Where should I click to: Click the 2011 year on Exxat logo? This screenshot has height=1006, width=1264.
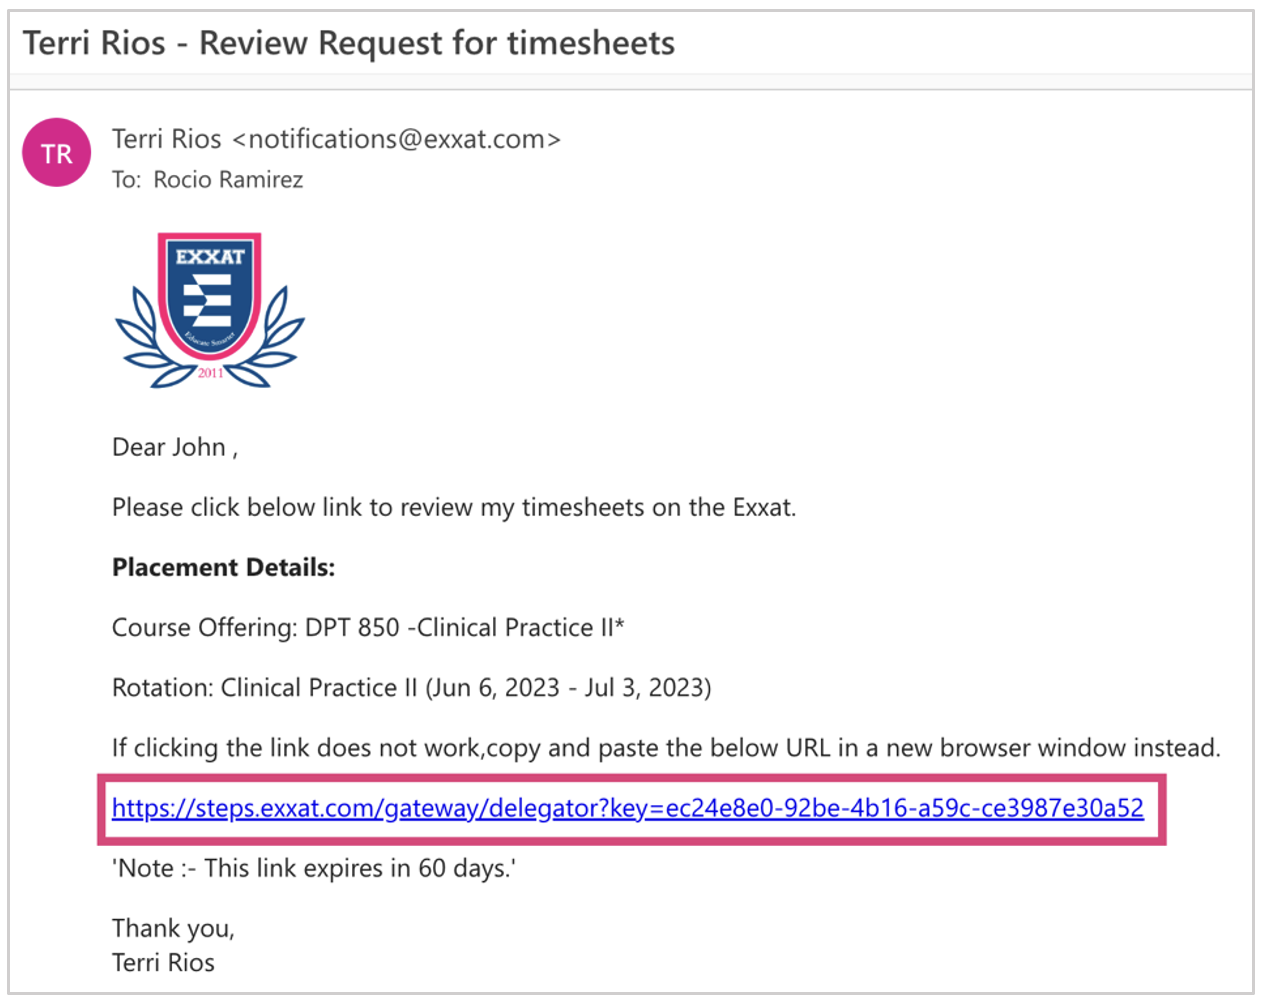(x=210, y=373)
